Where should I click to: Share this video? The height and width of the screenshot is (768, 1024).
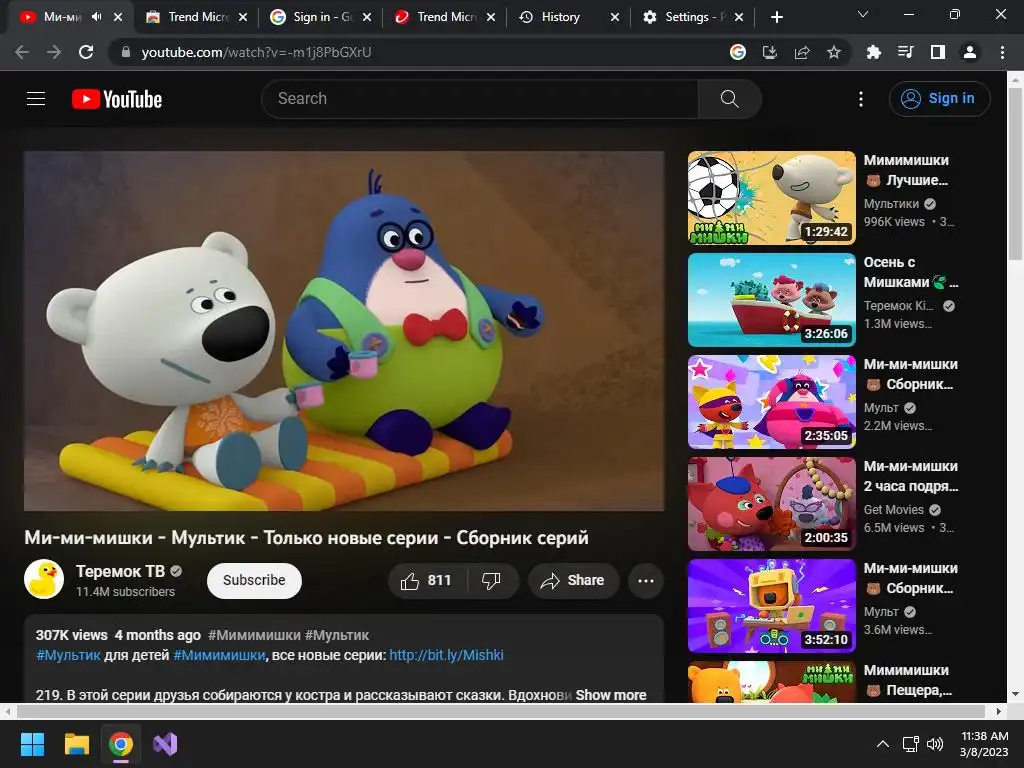573,581
